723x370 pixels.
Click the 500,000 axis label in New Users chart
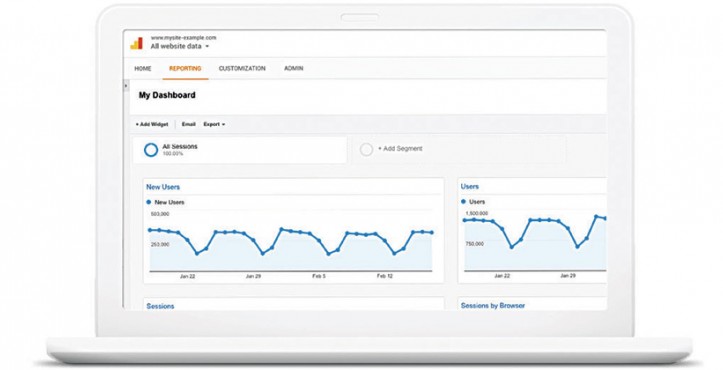[160, 214]
